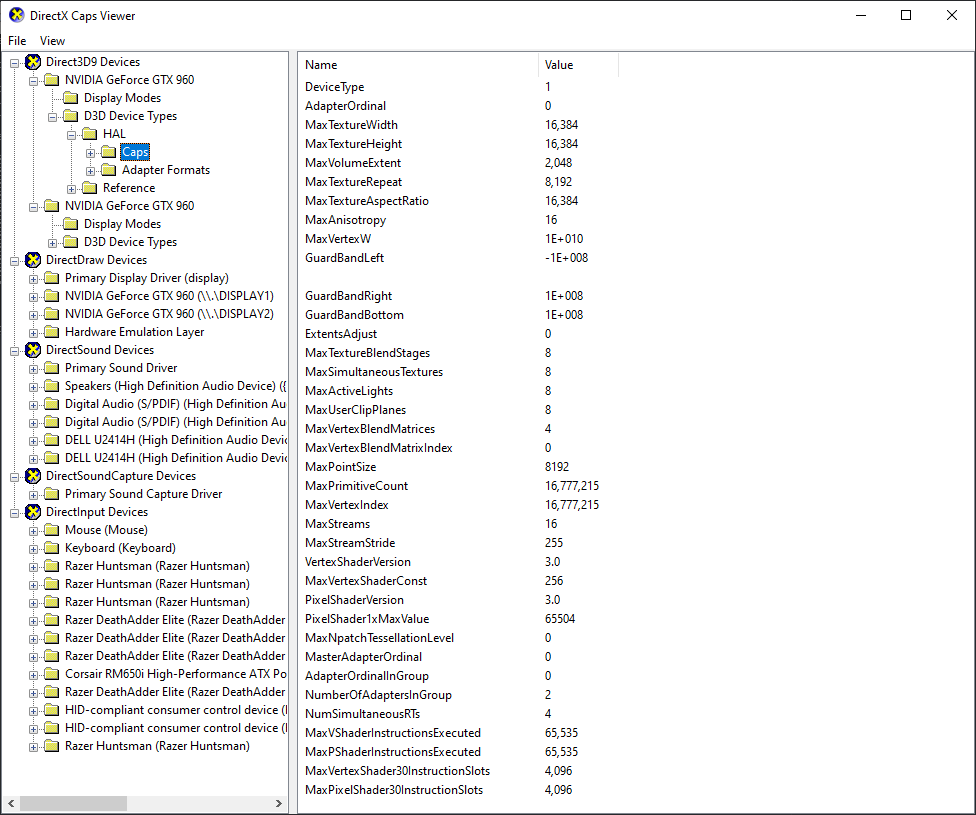Collapse the DirectSound Devices node
The width and height of the screenshot is (976, 815).
coord(14,351)
